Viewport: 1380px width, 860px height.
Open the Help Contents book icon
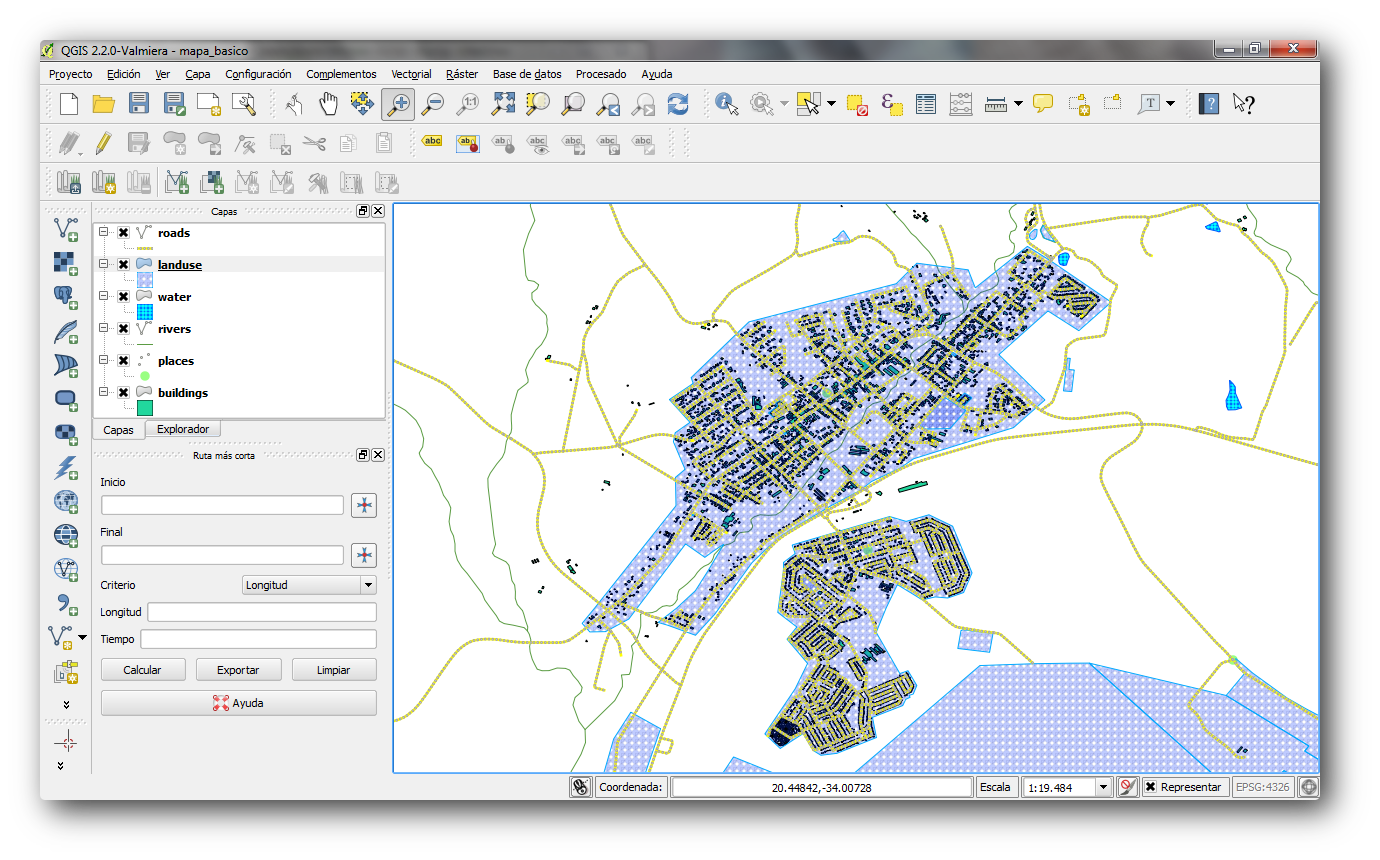(1209, 103)
